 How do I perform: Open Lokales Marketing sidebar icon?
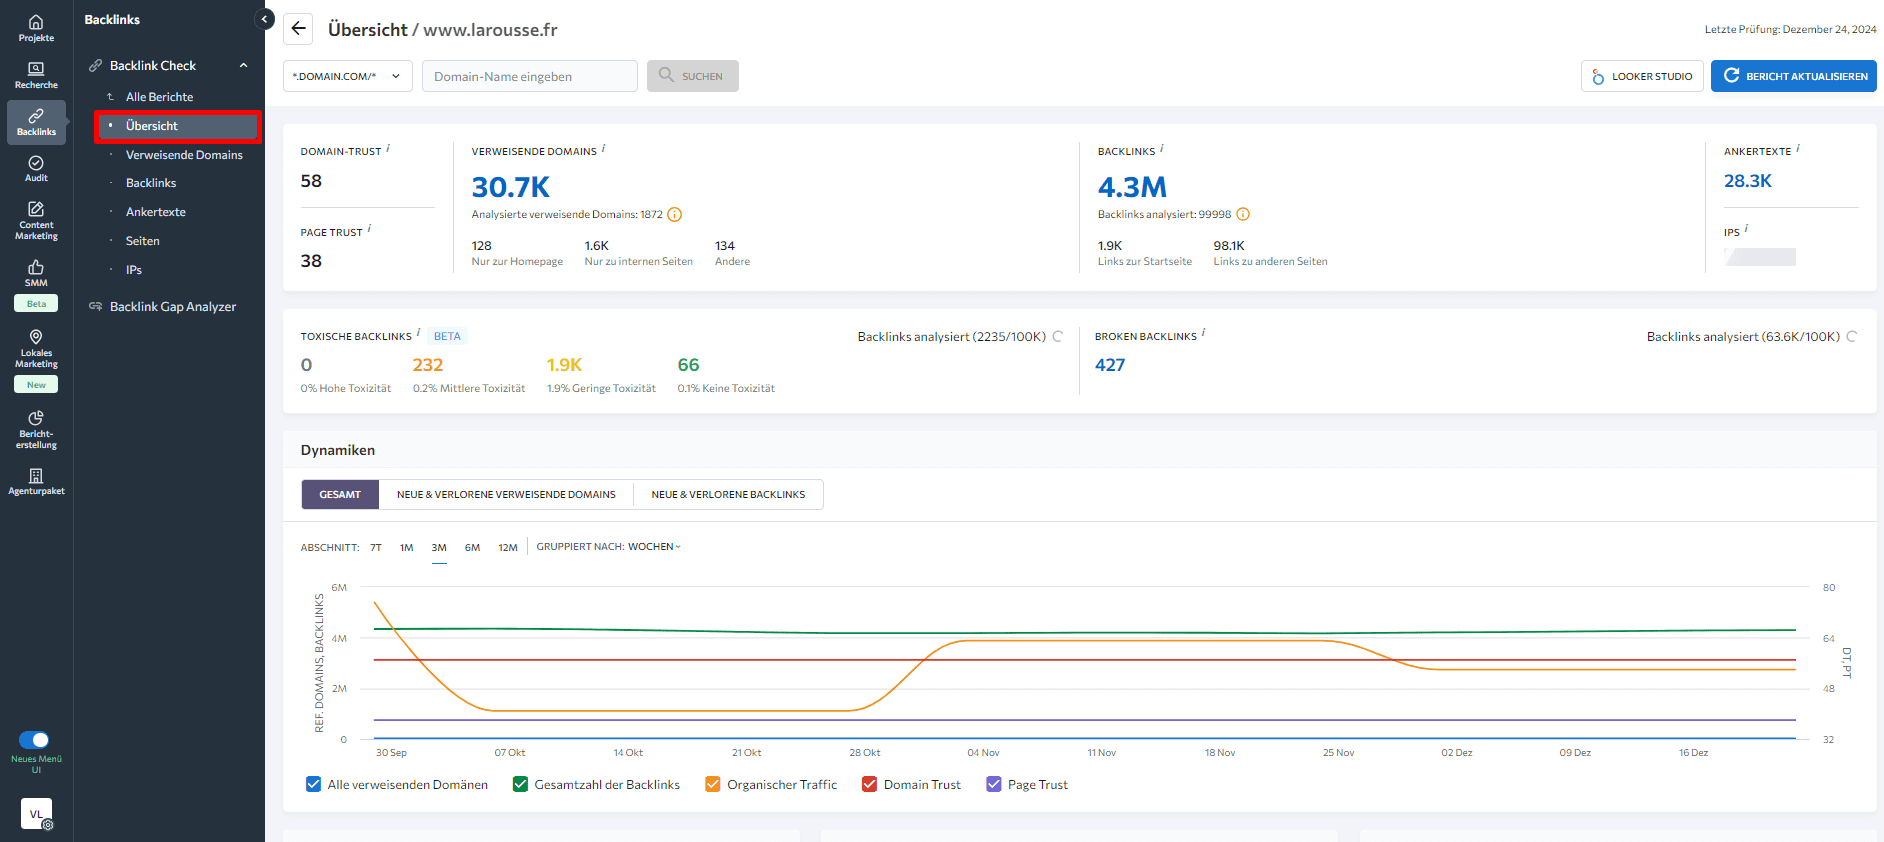36,348
